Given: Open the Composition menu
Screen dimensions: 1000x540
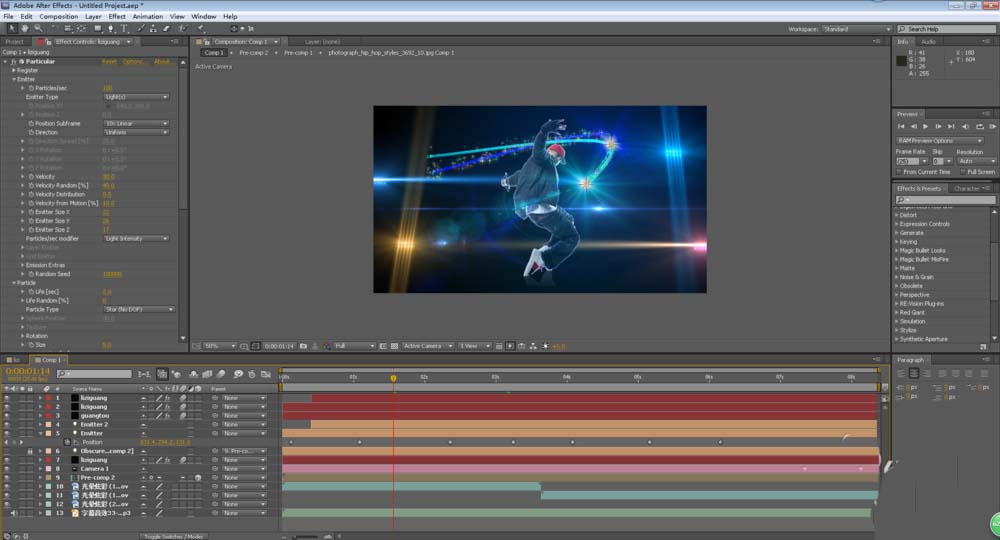Looking at the screenshot, I should pyautogui.click(x=59, y=17).
